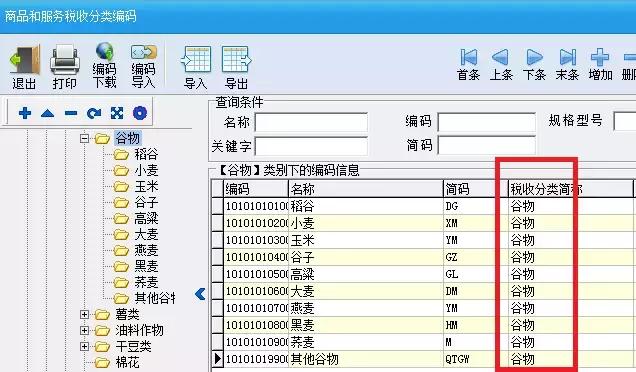
Task: Click the DG 简码 cell
Action: (476, 206)
